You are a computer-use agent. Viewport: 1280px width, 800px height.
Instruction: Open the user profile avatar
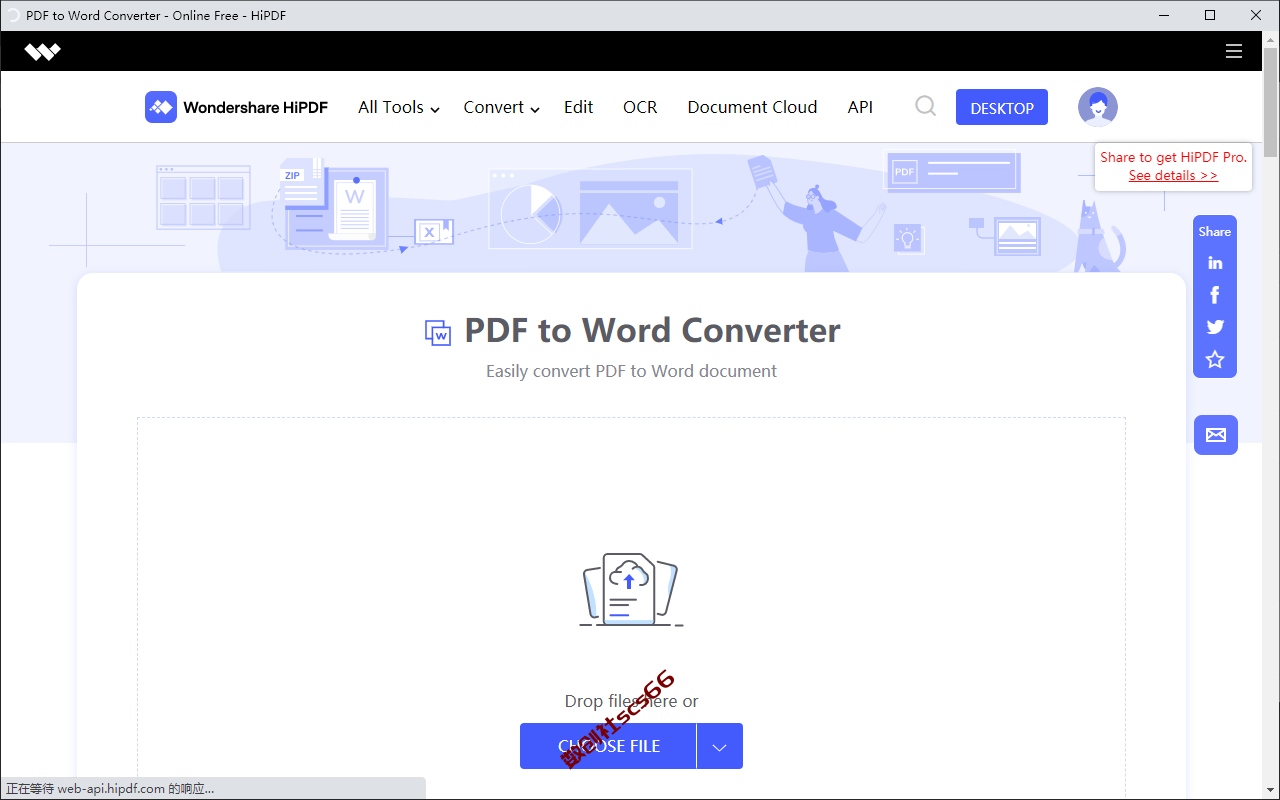1098,107
